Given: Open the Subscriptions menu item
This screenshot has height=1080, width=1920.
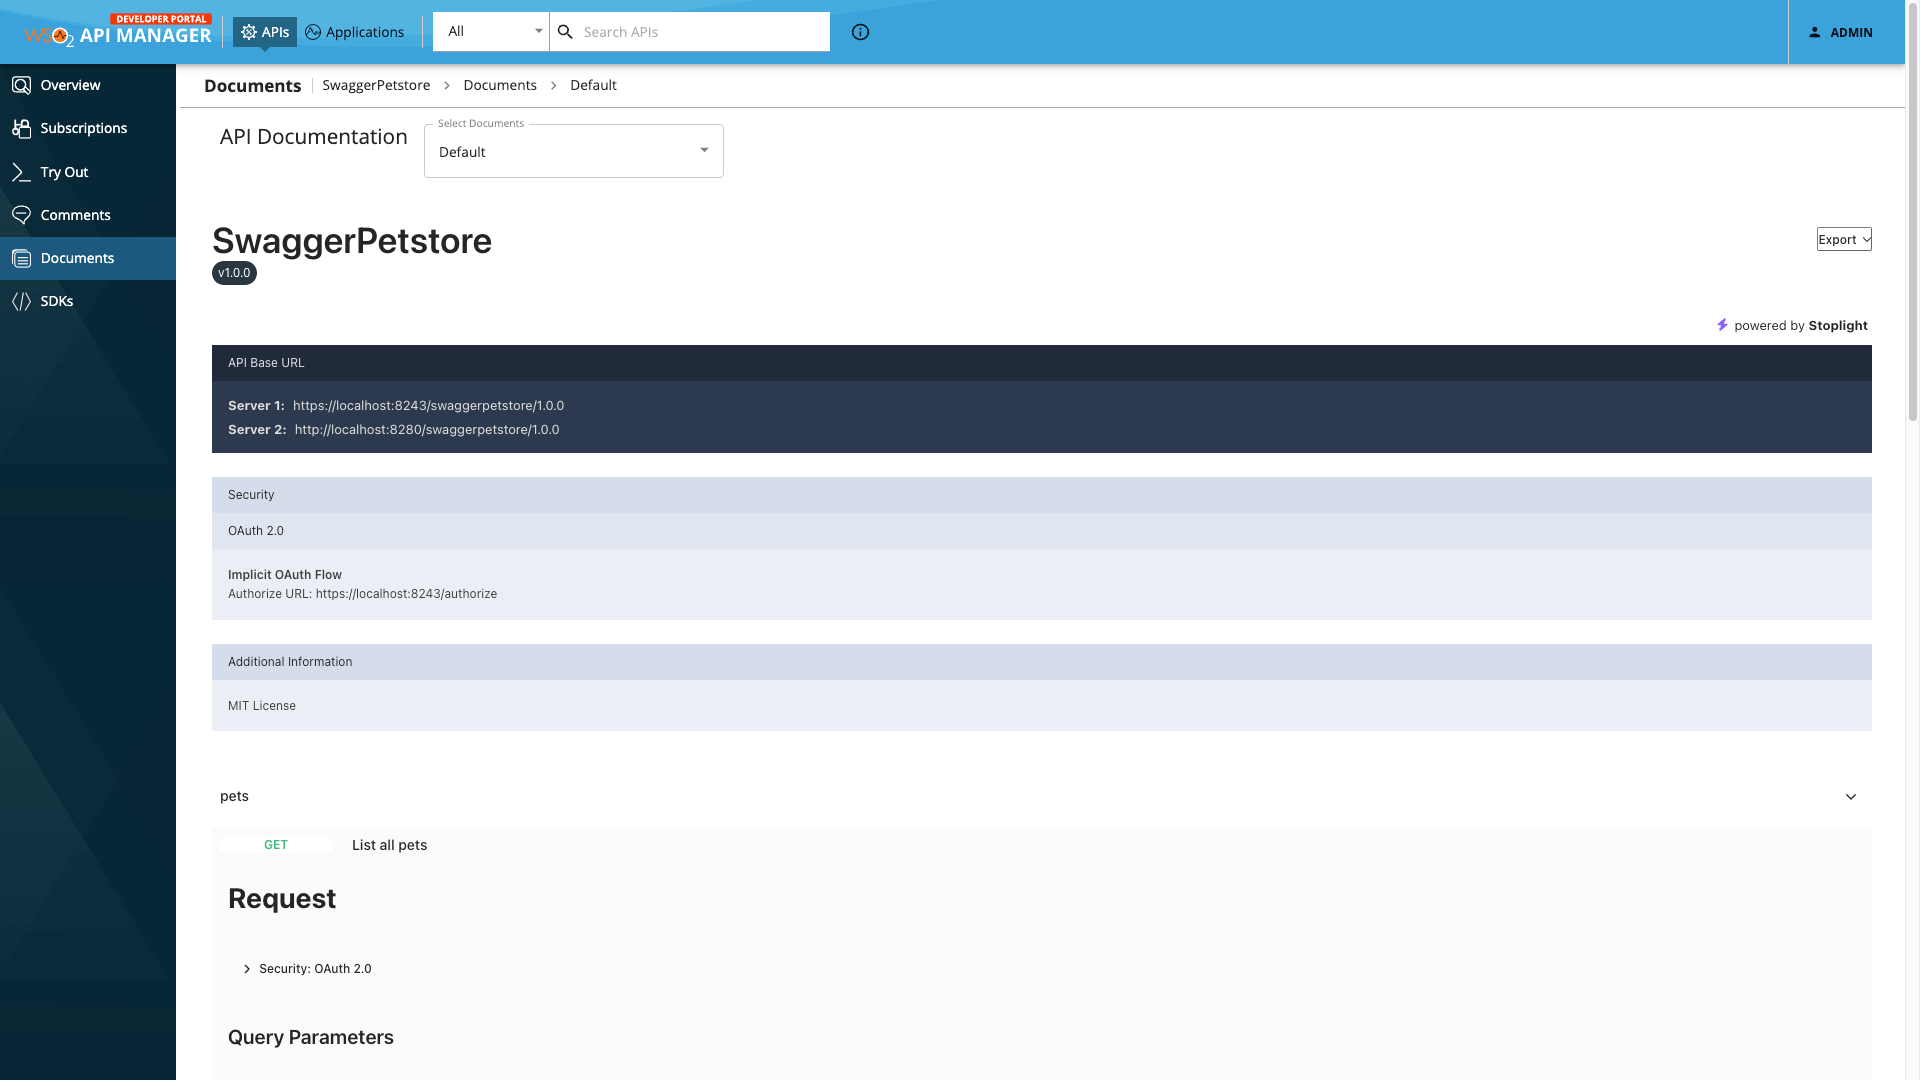Looking at the screenshot, I should [88, 128].
